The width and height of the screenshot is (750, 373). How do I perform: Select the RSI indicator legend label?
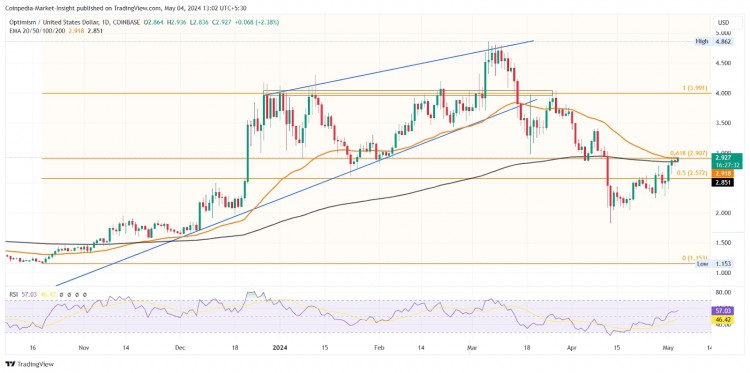13,295
